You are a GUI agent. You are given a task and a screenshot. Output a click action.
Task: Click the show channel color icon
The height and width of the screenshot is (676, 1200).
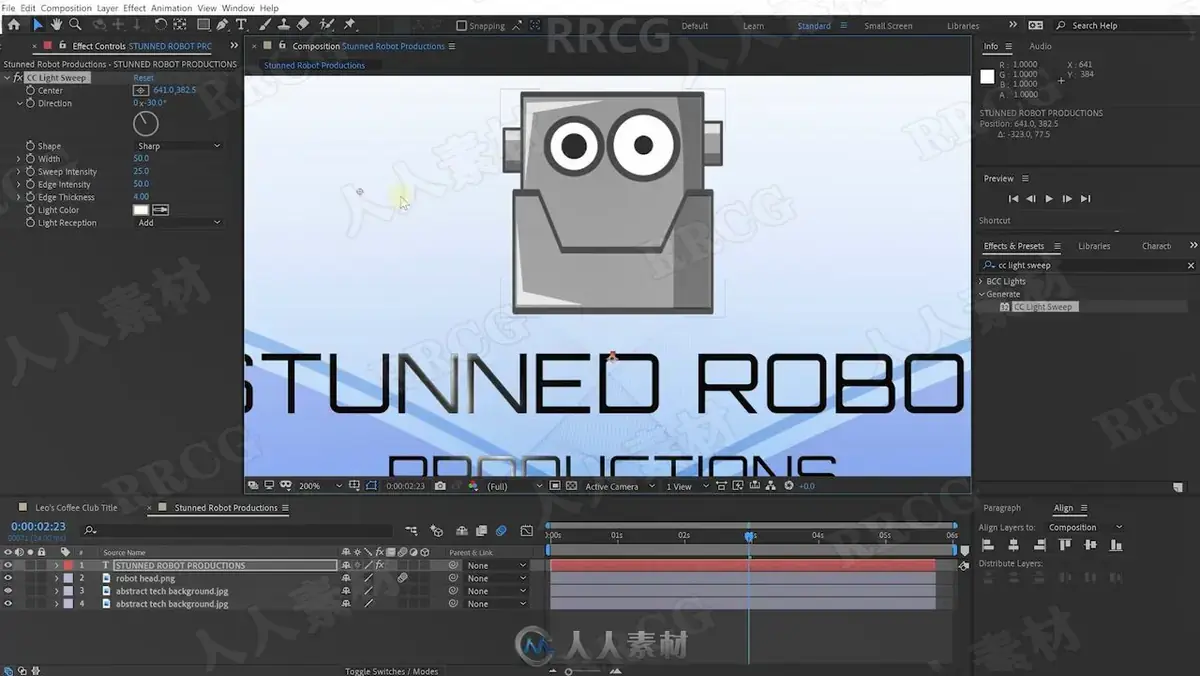pos(472,486)
